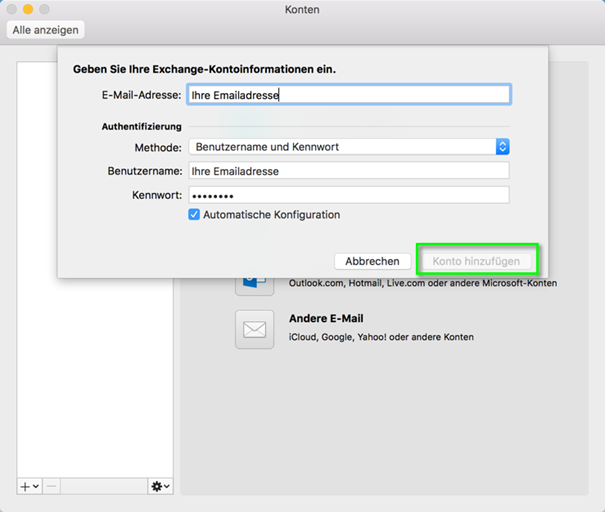Select the Kennwort password field
This screenshot has height=512, width=605.
349,195
